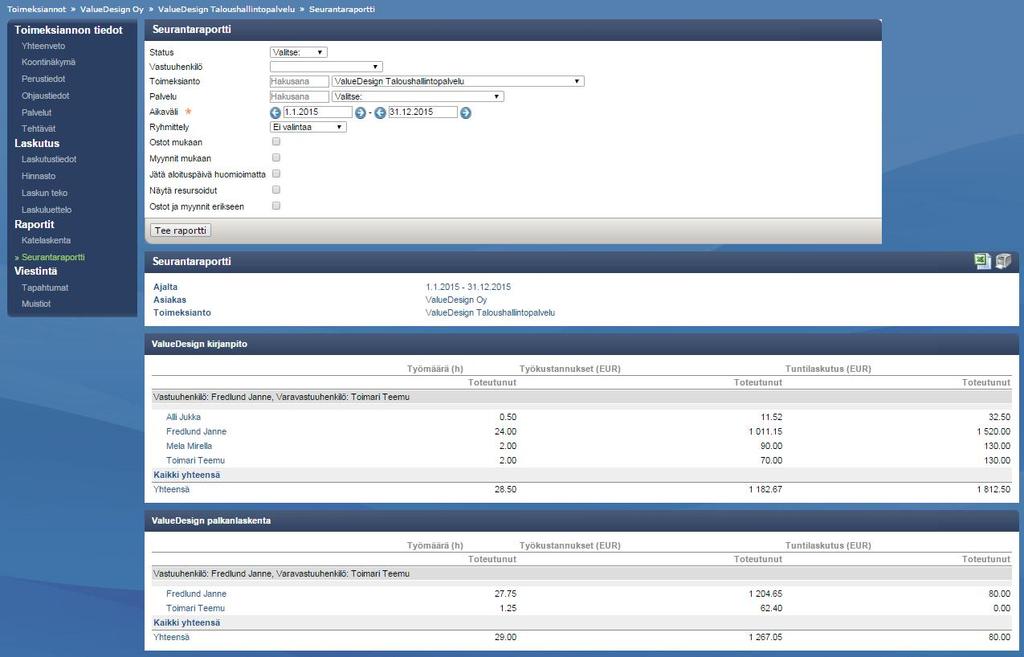Click ValueDesign Taloushallintopalvelu breadcrumb link
The width and height of the screenshot is (1024, 657).
tap(226, 9)
